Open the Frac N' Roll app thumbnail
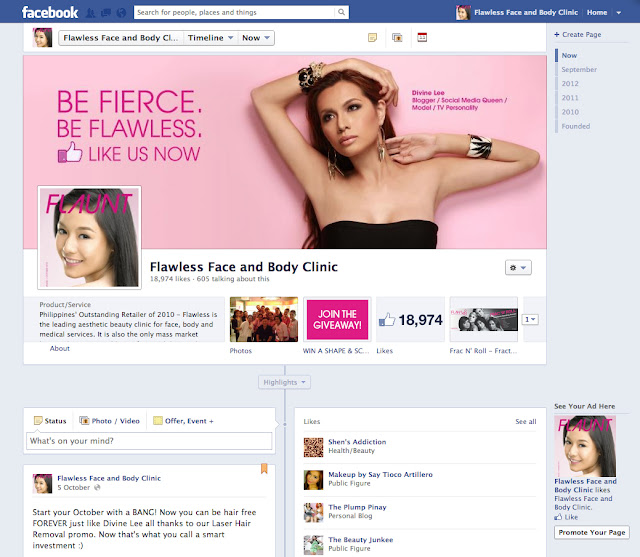The image size is (640, 557). tap(484, 320)
